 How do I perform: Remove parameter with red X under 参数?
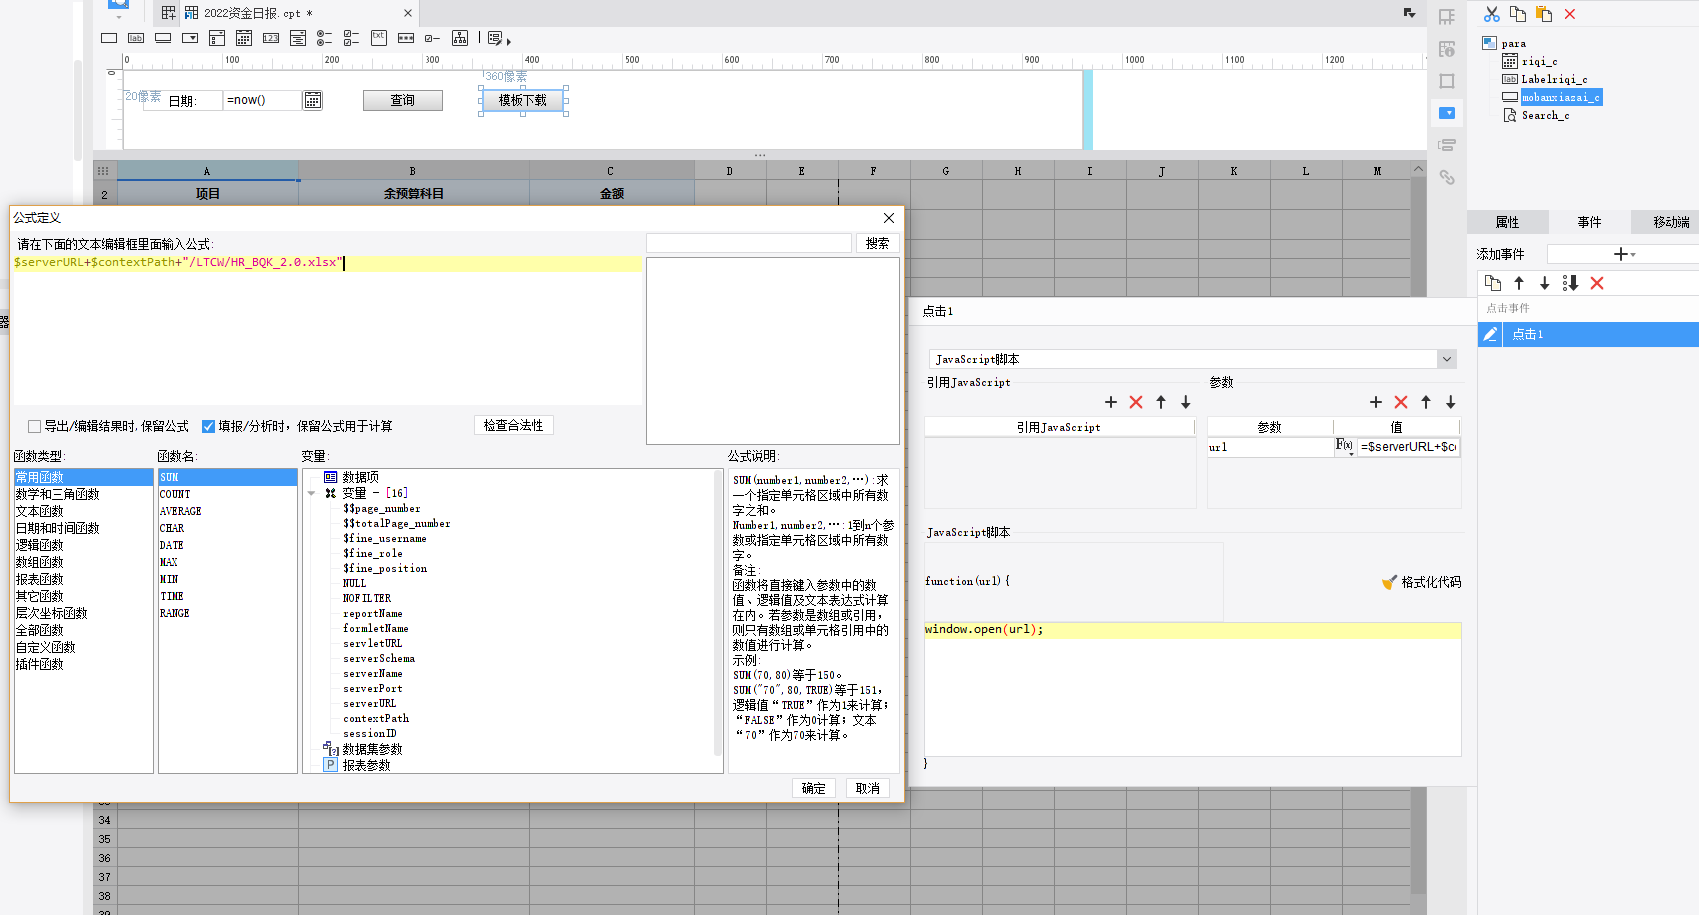point(1401,402)
